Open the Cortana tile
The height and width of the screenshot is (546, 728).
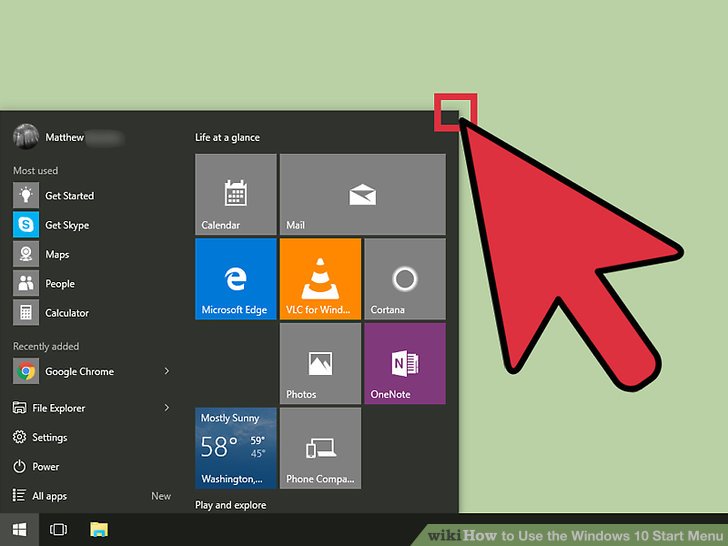tap(405, 279)
